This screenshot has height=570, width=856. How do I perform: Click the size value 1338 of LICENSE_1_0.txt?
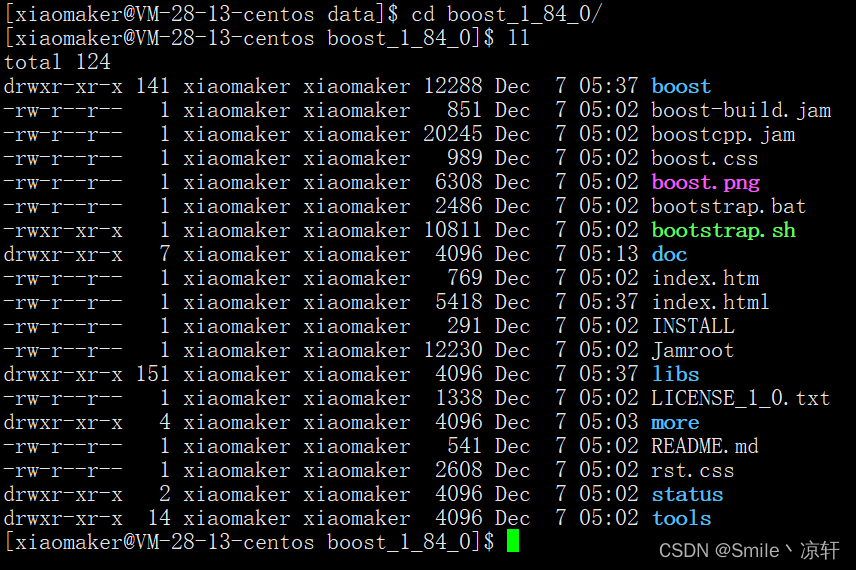(459, 399)
